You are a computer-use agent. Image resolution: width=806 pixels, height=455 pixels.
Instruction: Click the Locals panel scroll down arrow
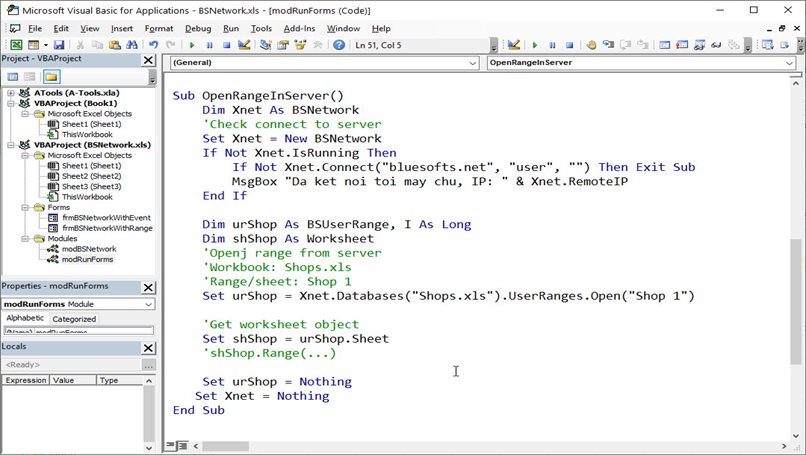click(x=149, y=448)
